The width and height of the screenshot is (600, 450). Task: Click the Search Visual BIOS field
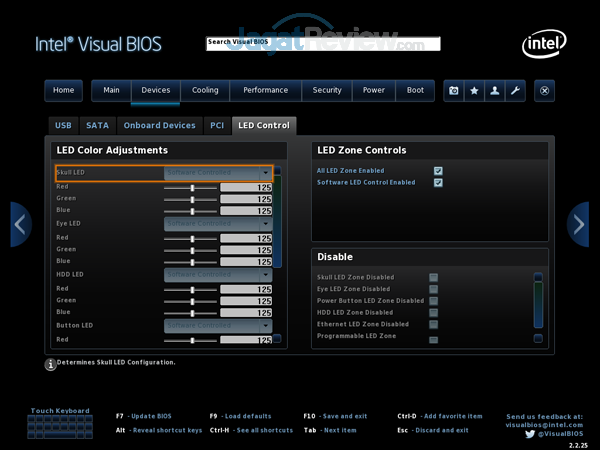point(322,43)
